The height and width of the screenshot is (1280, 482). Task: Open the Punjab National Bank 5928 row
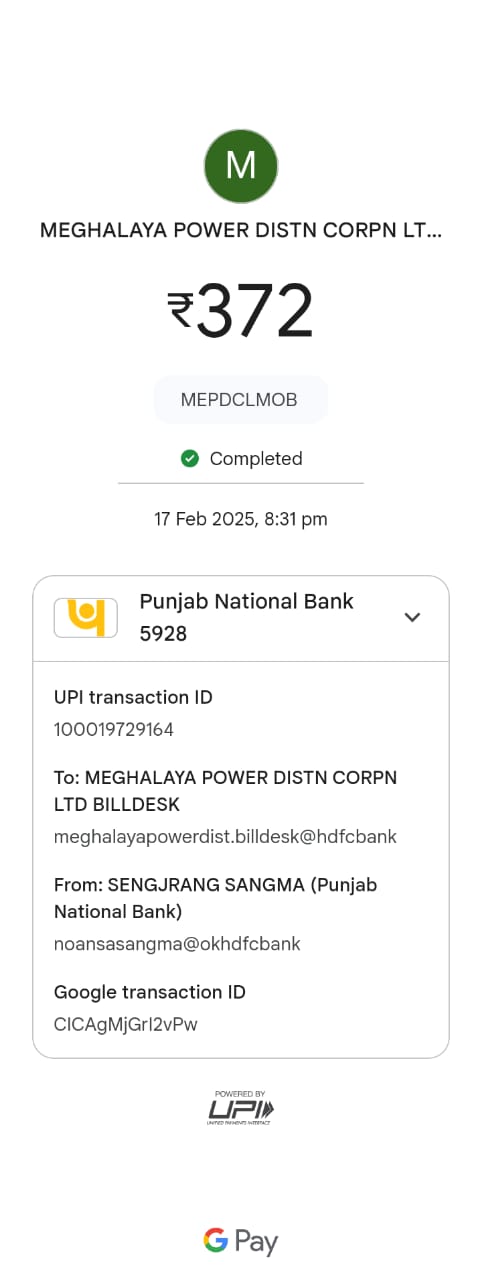click(241, 618)
